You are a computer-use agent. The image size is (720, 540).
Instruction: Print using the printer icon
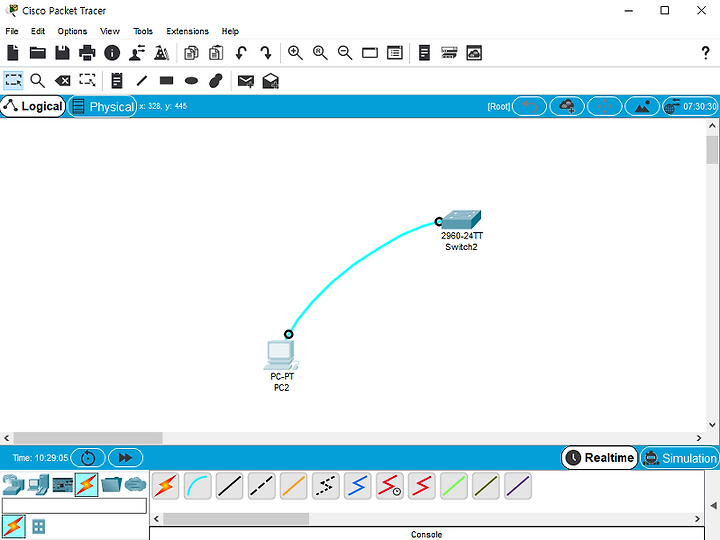coord(87,53)
